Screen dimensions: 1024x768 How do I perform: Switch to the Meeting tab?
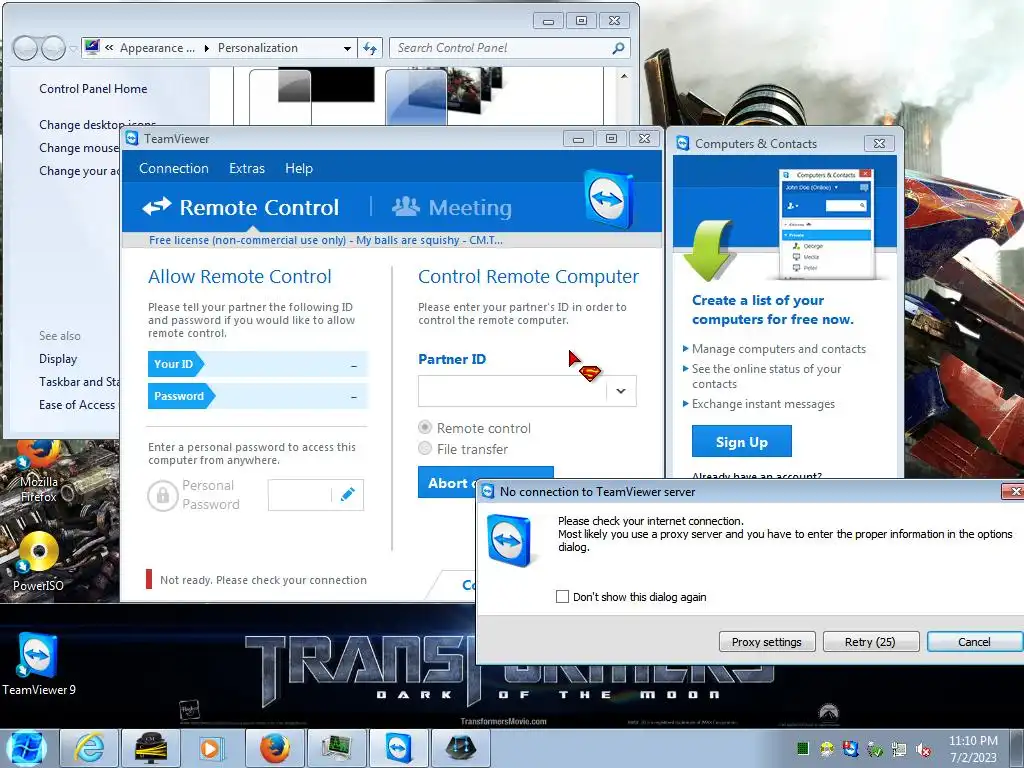[x=452, y=207]
